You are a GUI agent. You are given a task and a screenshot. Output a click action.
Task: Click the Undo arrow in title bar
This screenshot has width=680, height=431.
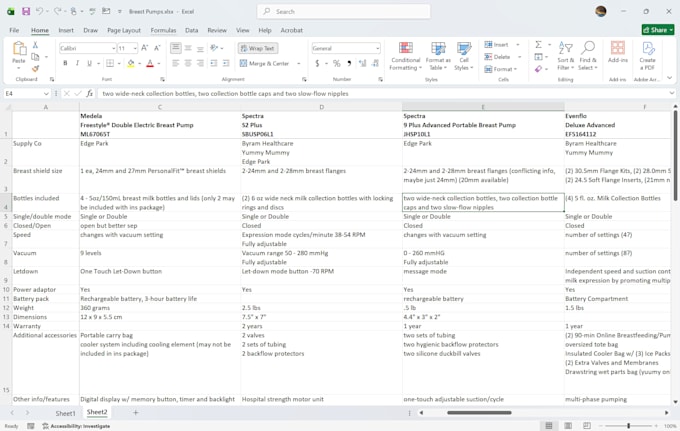click(x=39, y=11)
